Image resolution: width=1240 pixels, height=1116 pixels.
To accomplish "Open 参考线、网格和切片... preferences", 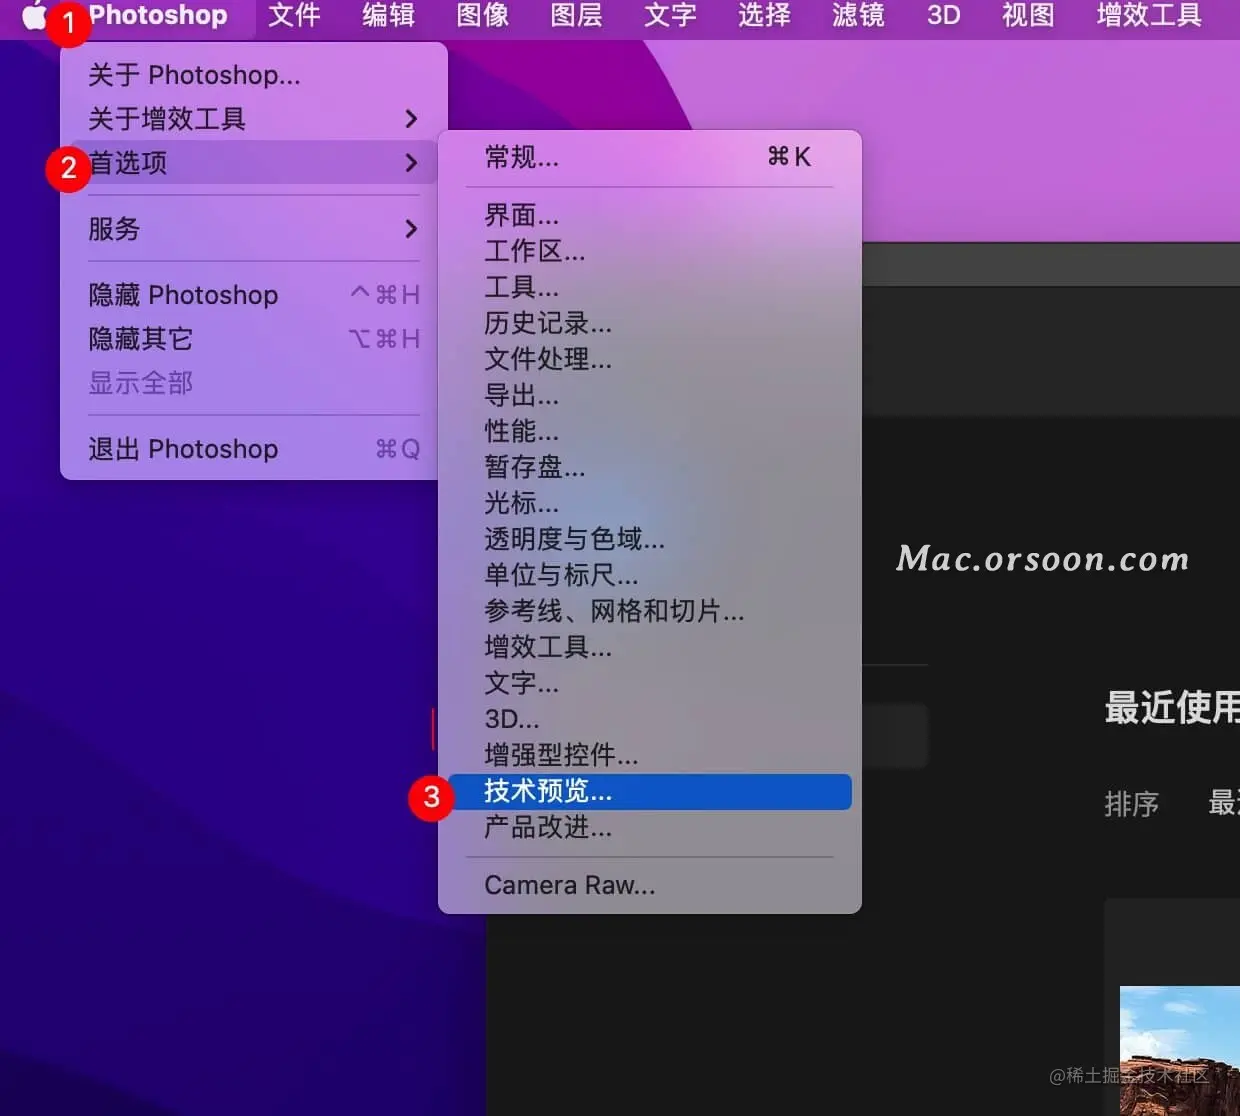I will click(x=650, y=611).
